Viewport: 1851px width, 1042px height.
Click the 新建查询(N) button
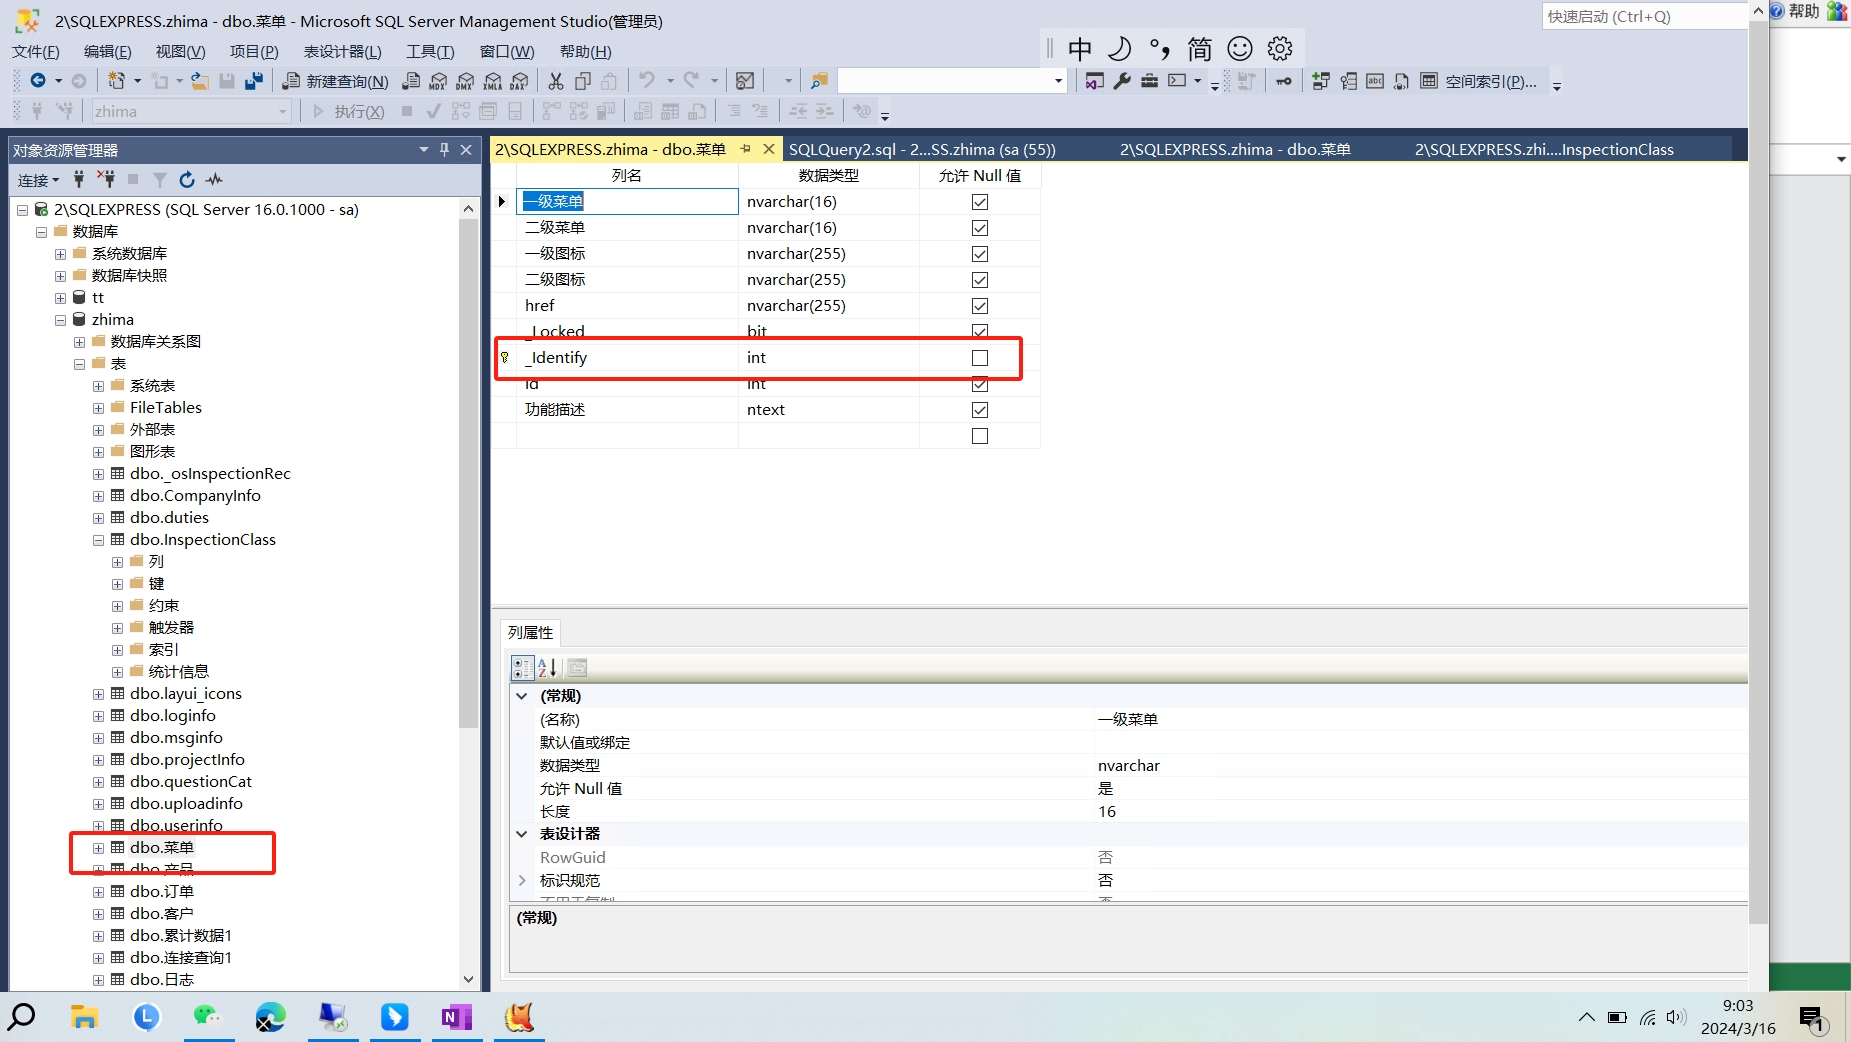point(335,81)
